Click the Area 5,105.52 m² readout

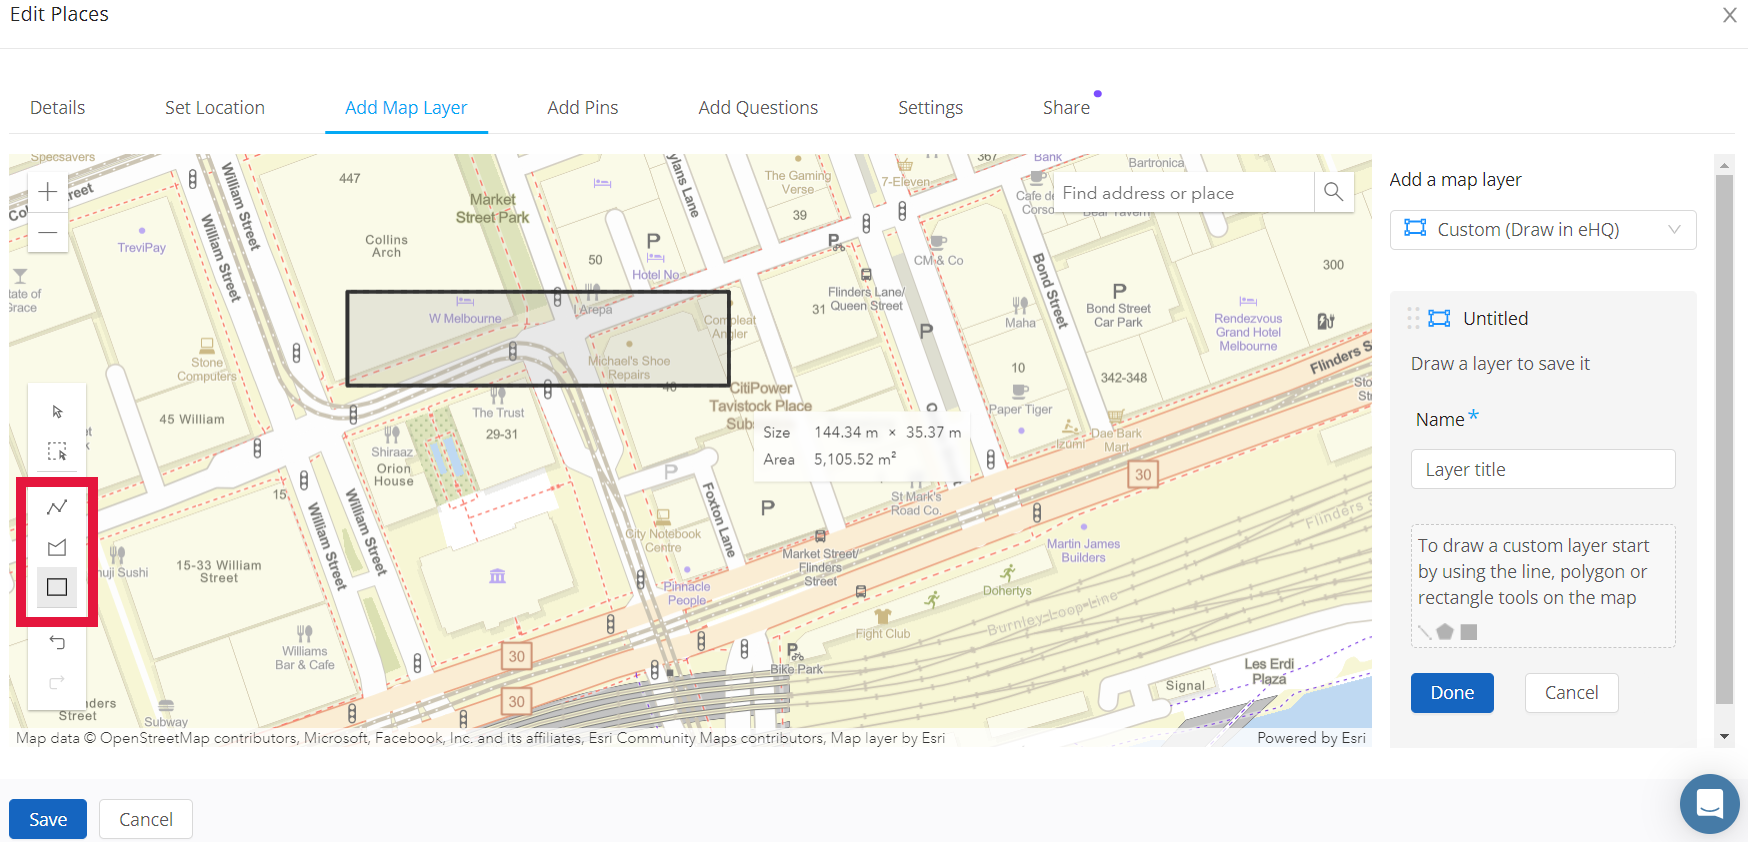830,459
